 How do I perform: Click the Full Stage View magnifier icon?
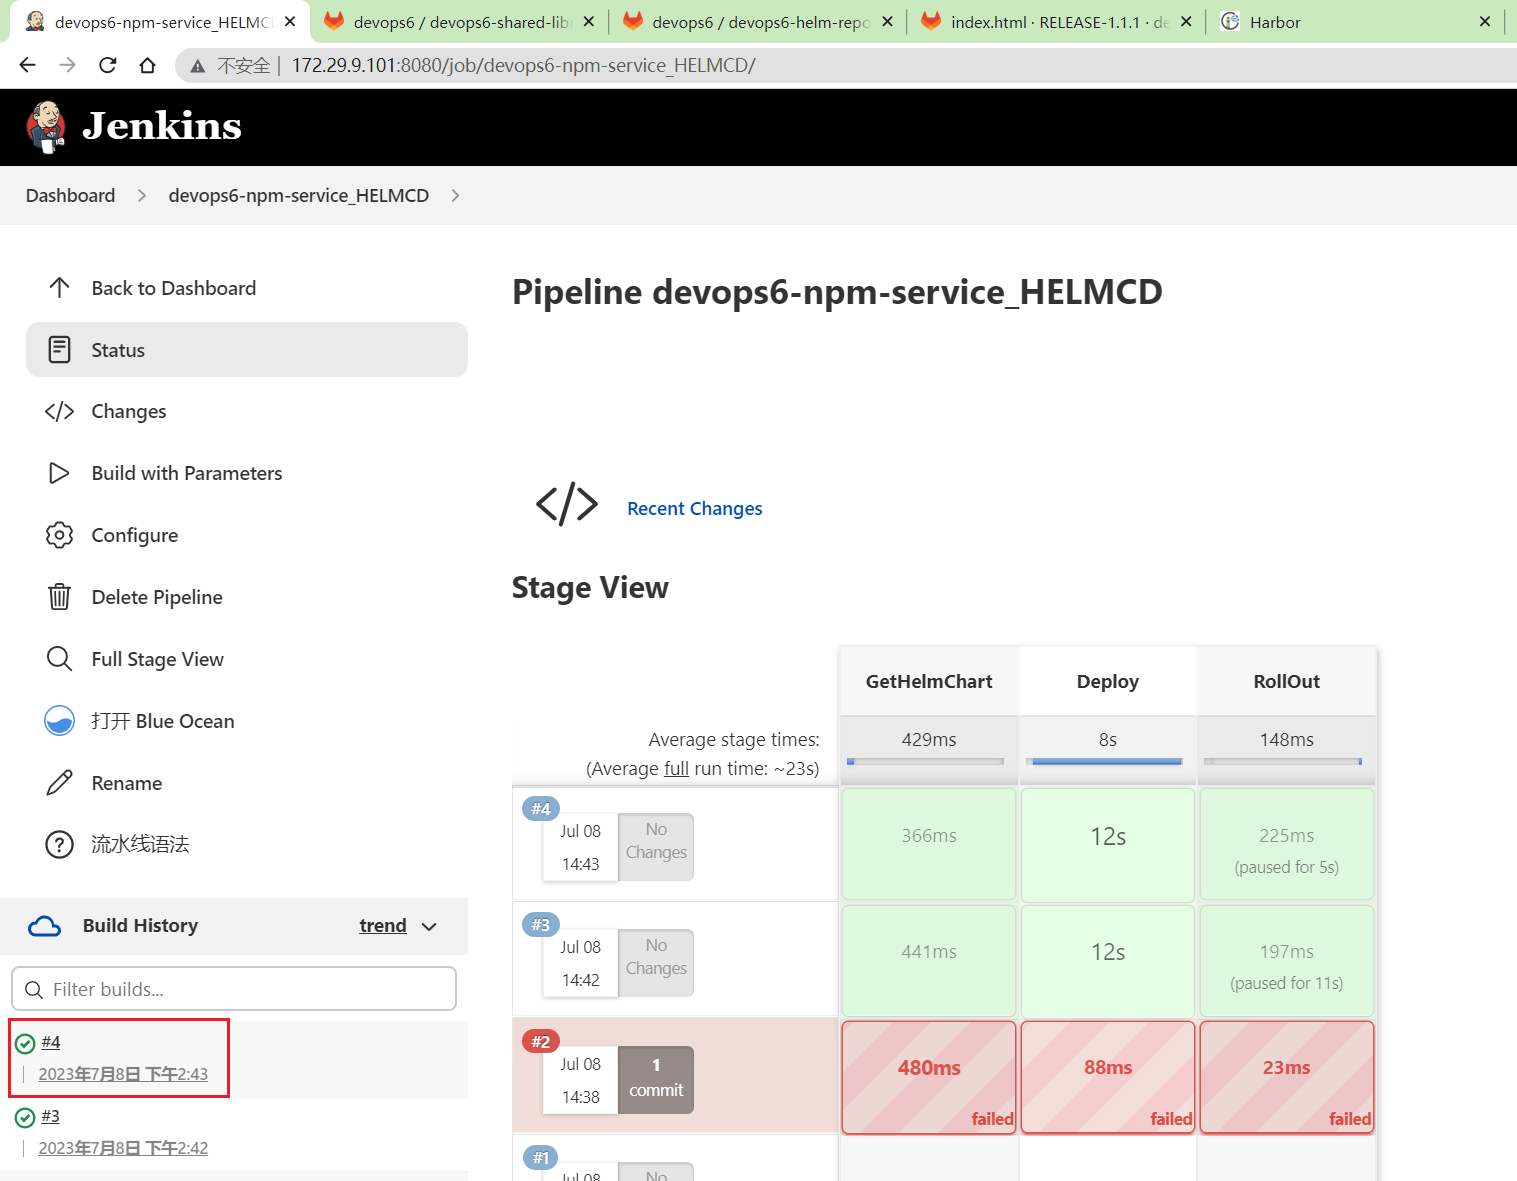pyautogui.click(x=59, y=659)
